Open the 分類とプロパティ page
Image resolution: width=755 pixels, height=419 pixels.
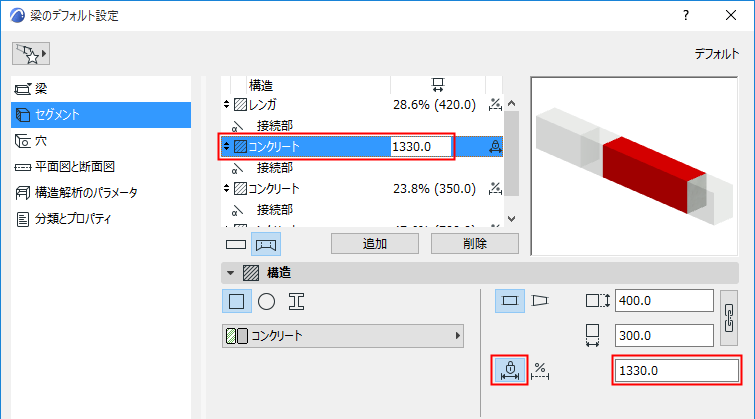(x=101, y=219)
